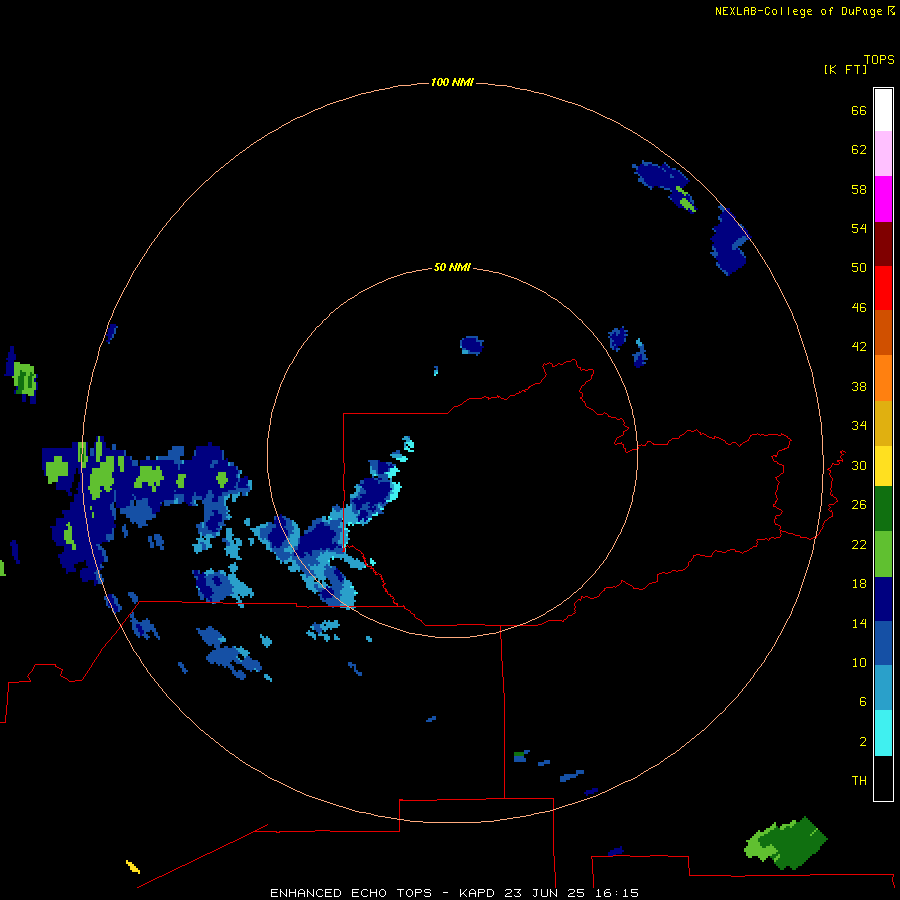This screenshot has width=900, height=900.
Task: Click the legend value 18
Action: [x=859, y=584]
